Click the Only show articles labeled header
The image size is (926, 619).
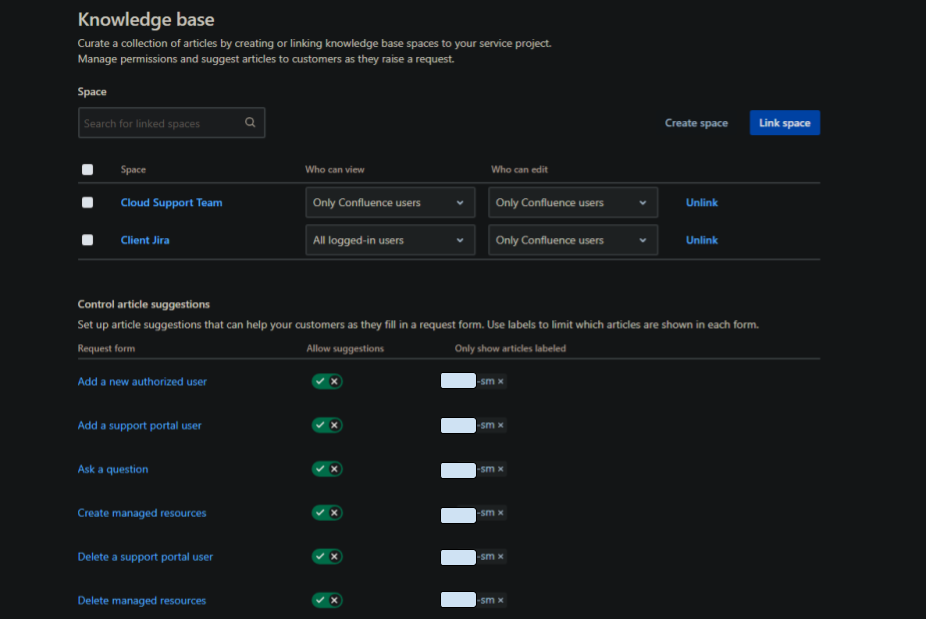pyautogui.click(x=510, y=348)
